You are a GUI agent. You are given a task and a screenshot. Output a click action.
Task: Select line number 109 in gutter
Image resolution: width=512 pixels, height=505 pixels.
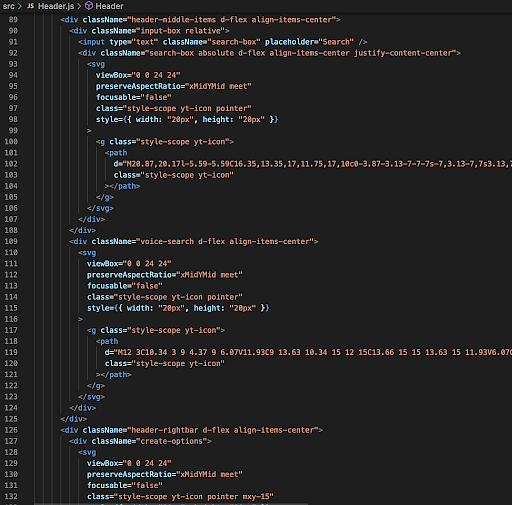(x=11, y=241)
